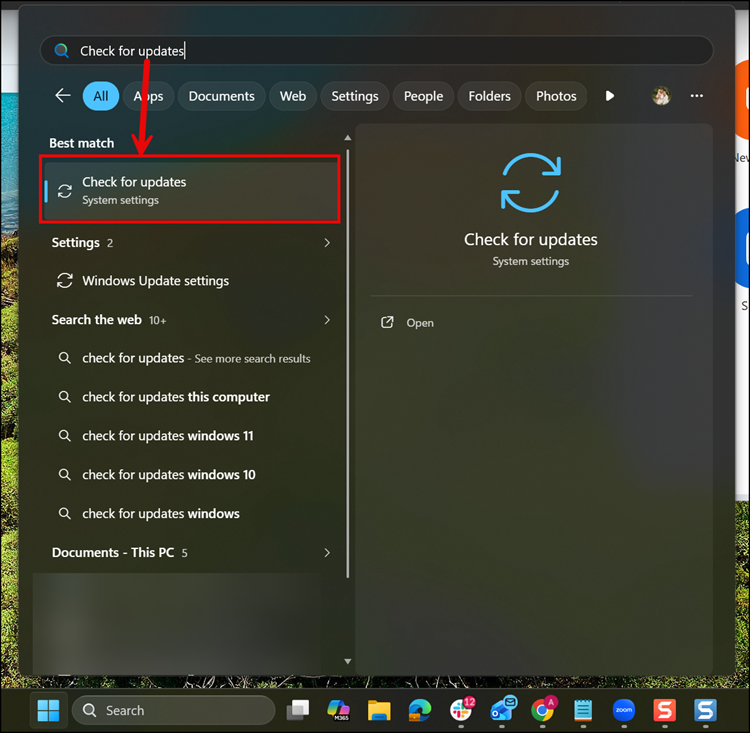Select 'check for updates this computer' suggestion
Screen dimensions: 750x733
(x=190, y=397)
